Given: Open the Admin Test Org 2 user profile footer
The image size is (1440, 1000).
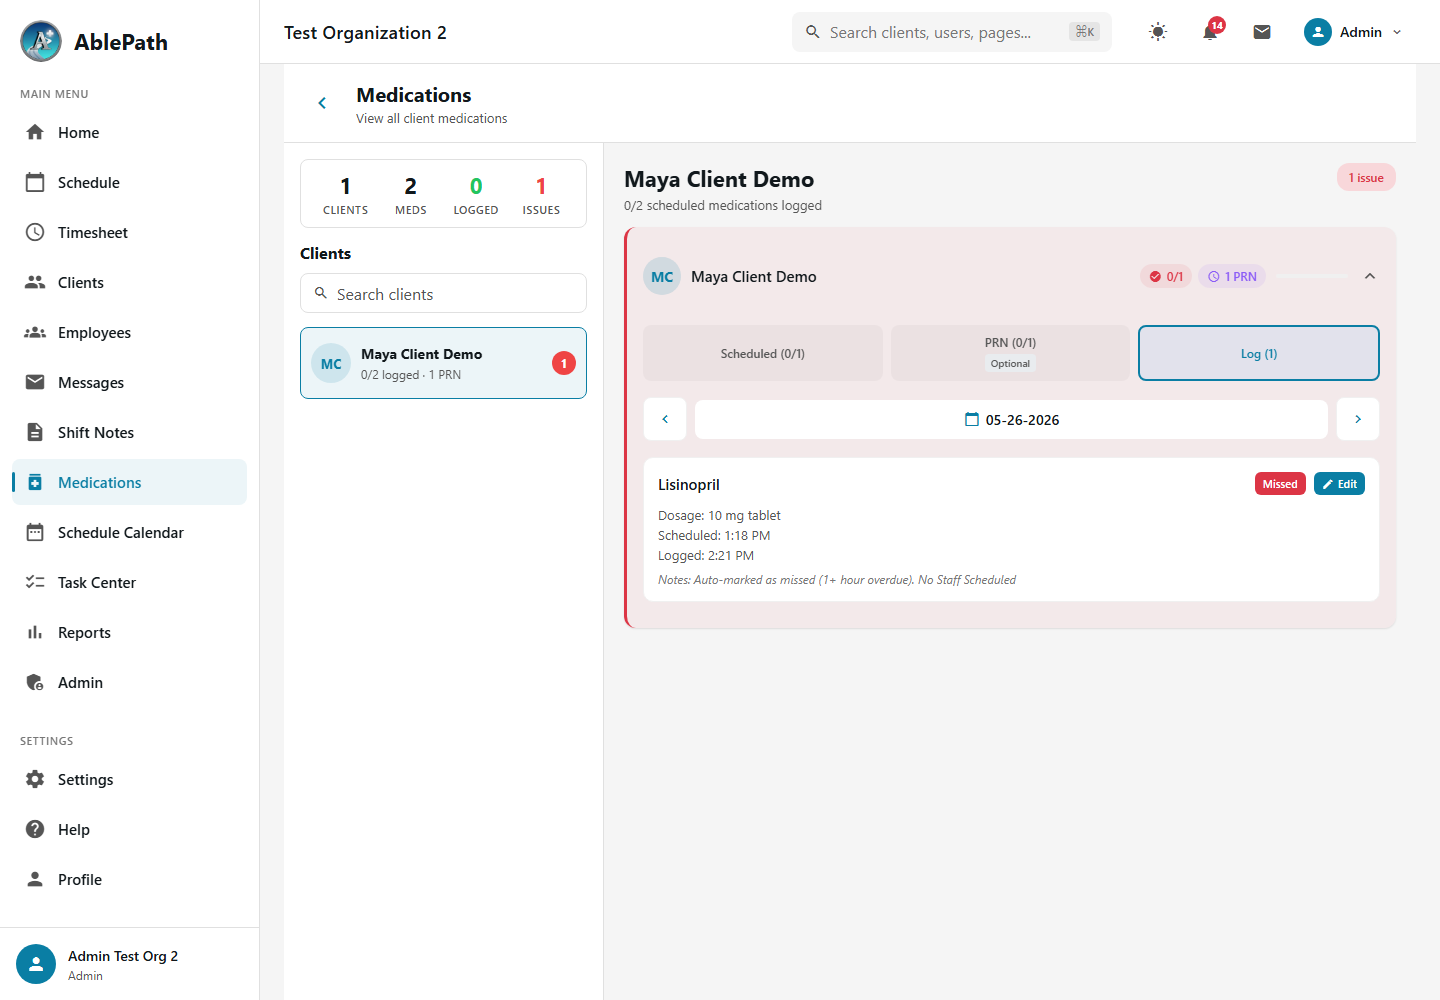Looking at the screenshot, I should click(129, 964).
